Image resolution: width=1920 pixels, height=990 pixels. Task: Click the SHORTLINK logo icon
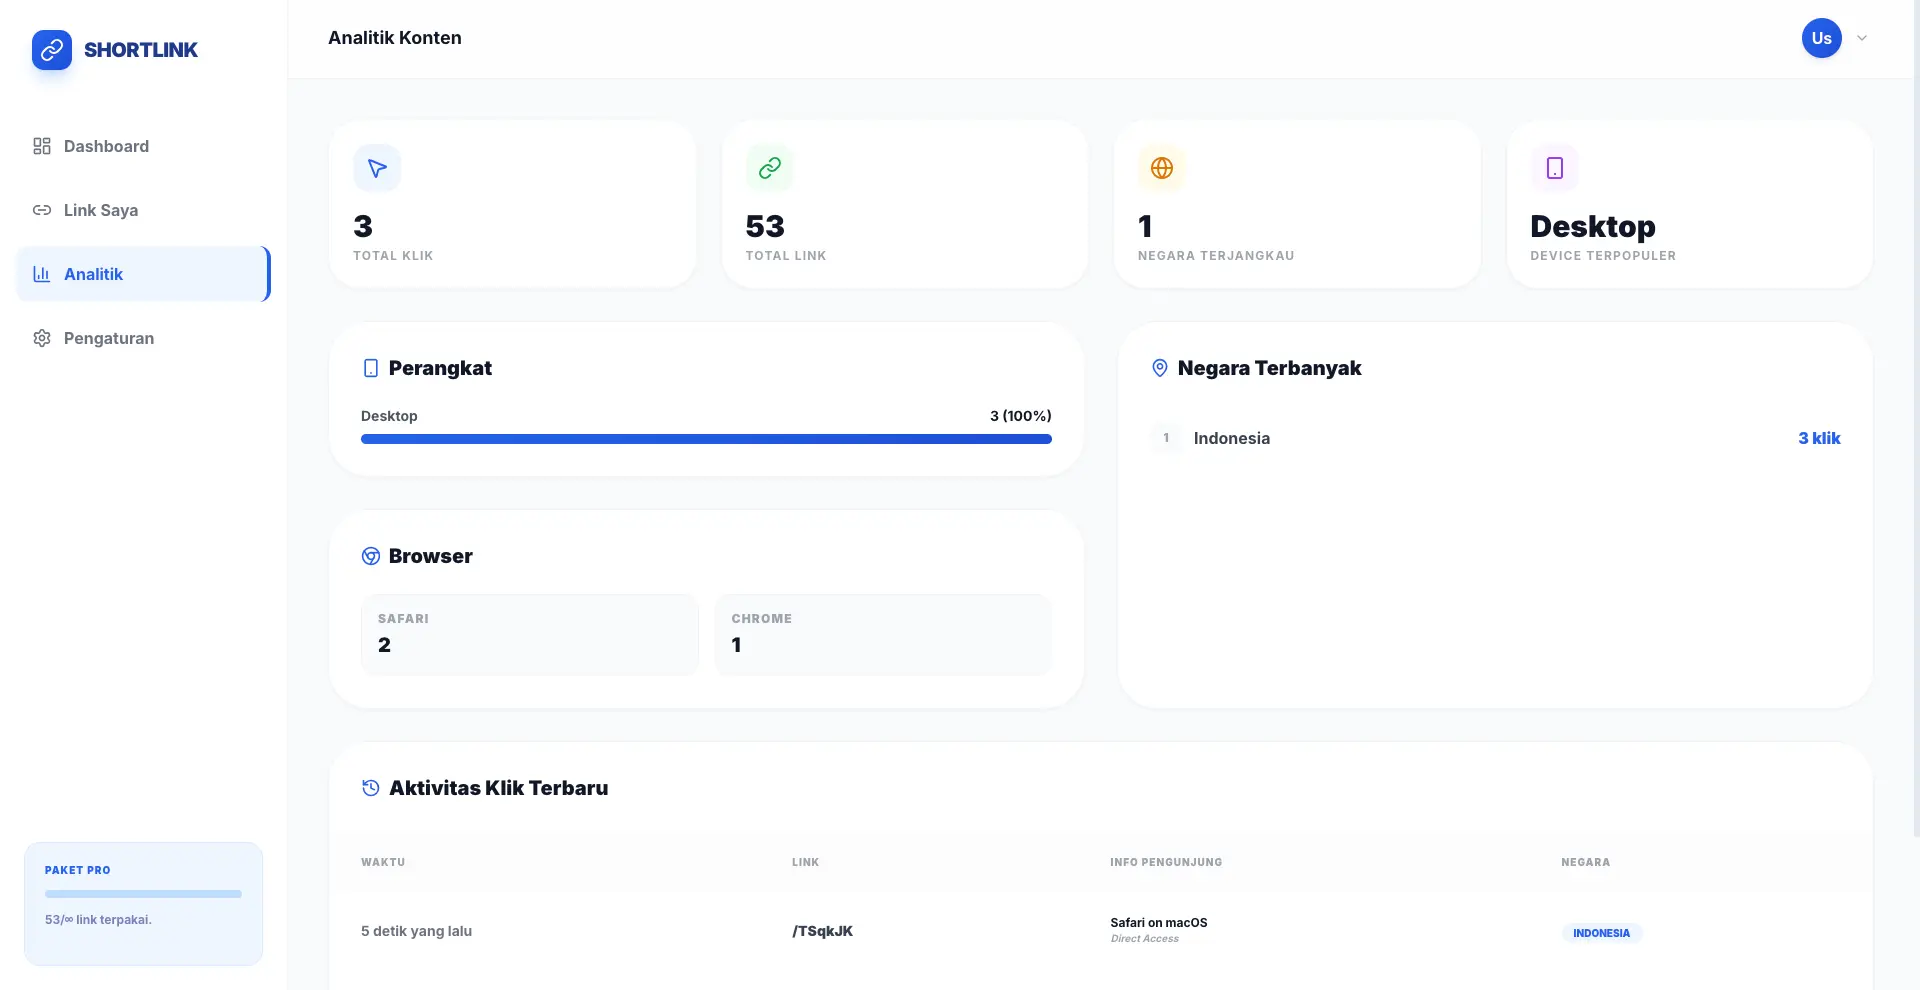click(x=52, y=50)
